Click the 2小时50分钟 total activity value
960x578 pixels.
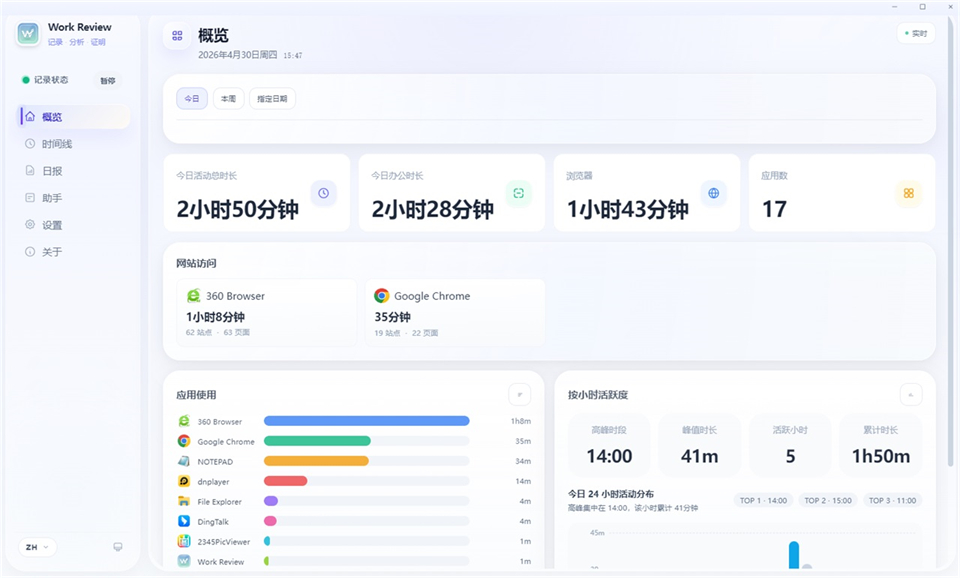238,209
